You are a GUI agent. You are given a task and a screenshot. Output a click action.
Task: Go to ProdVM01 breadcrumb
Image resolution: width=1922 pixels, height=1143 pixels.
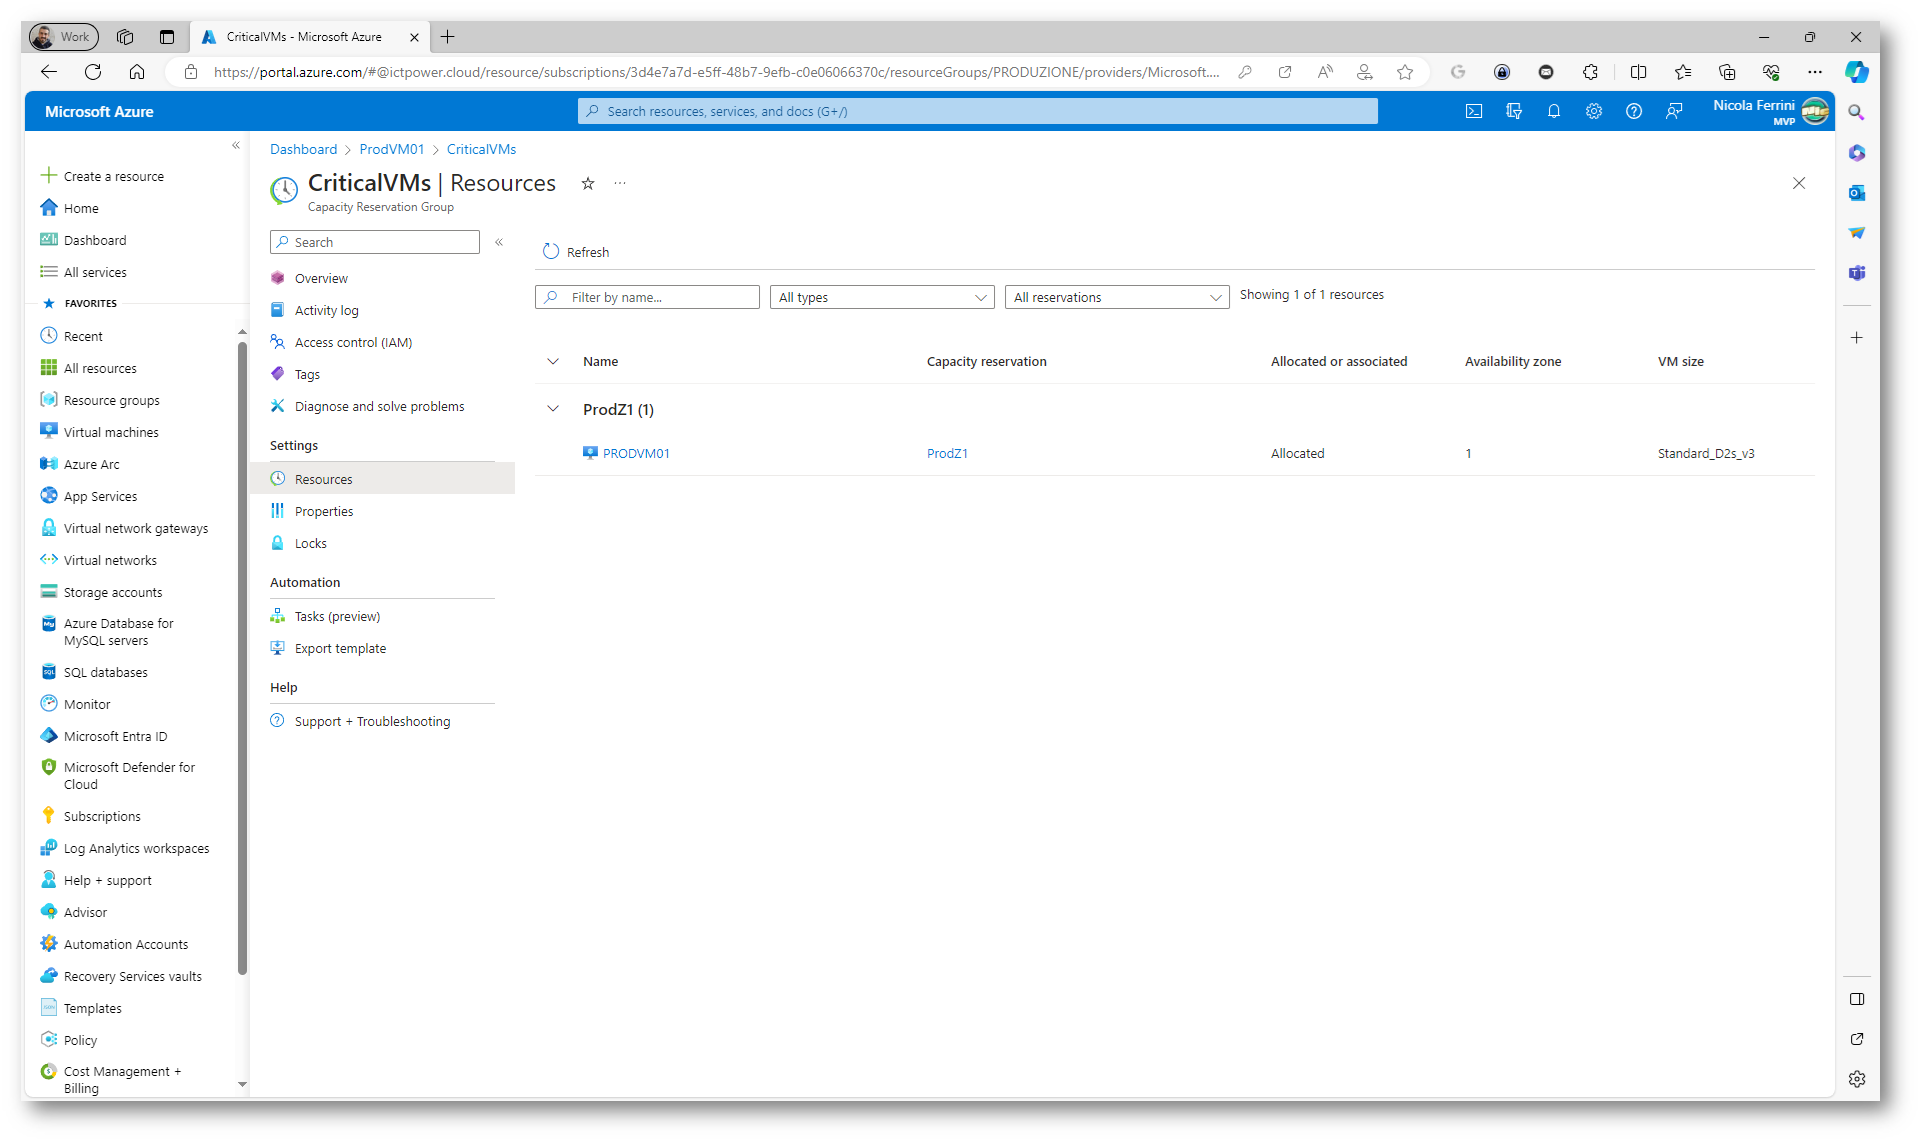[x=392, y=149]
